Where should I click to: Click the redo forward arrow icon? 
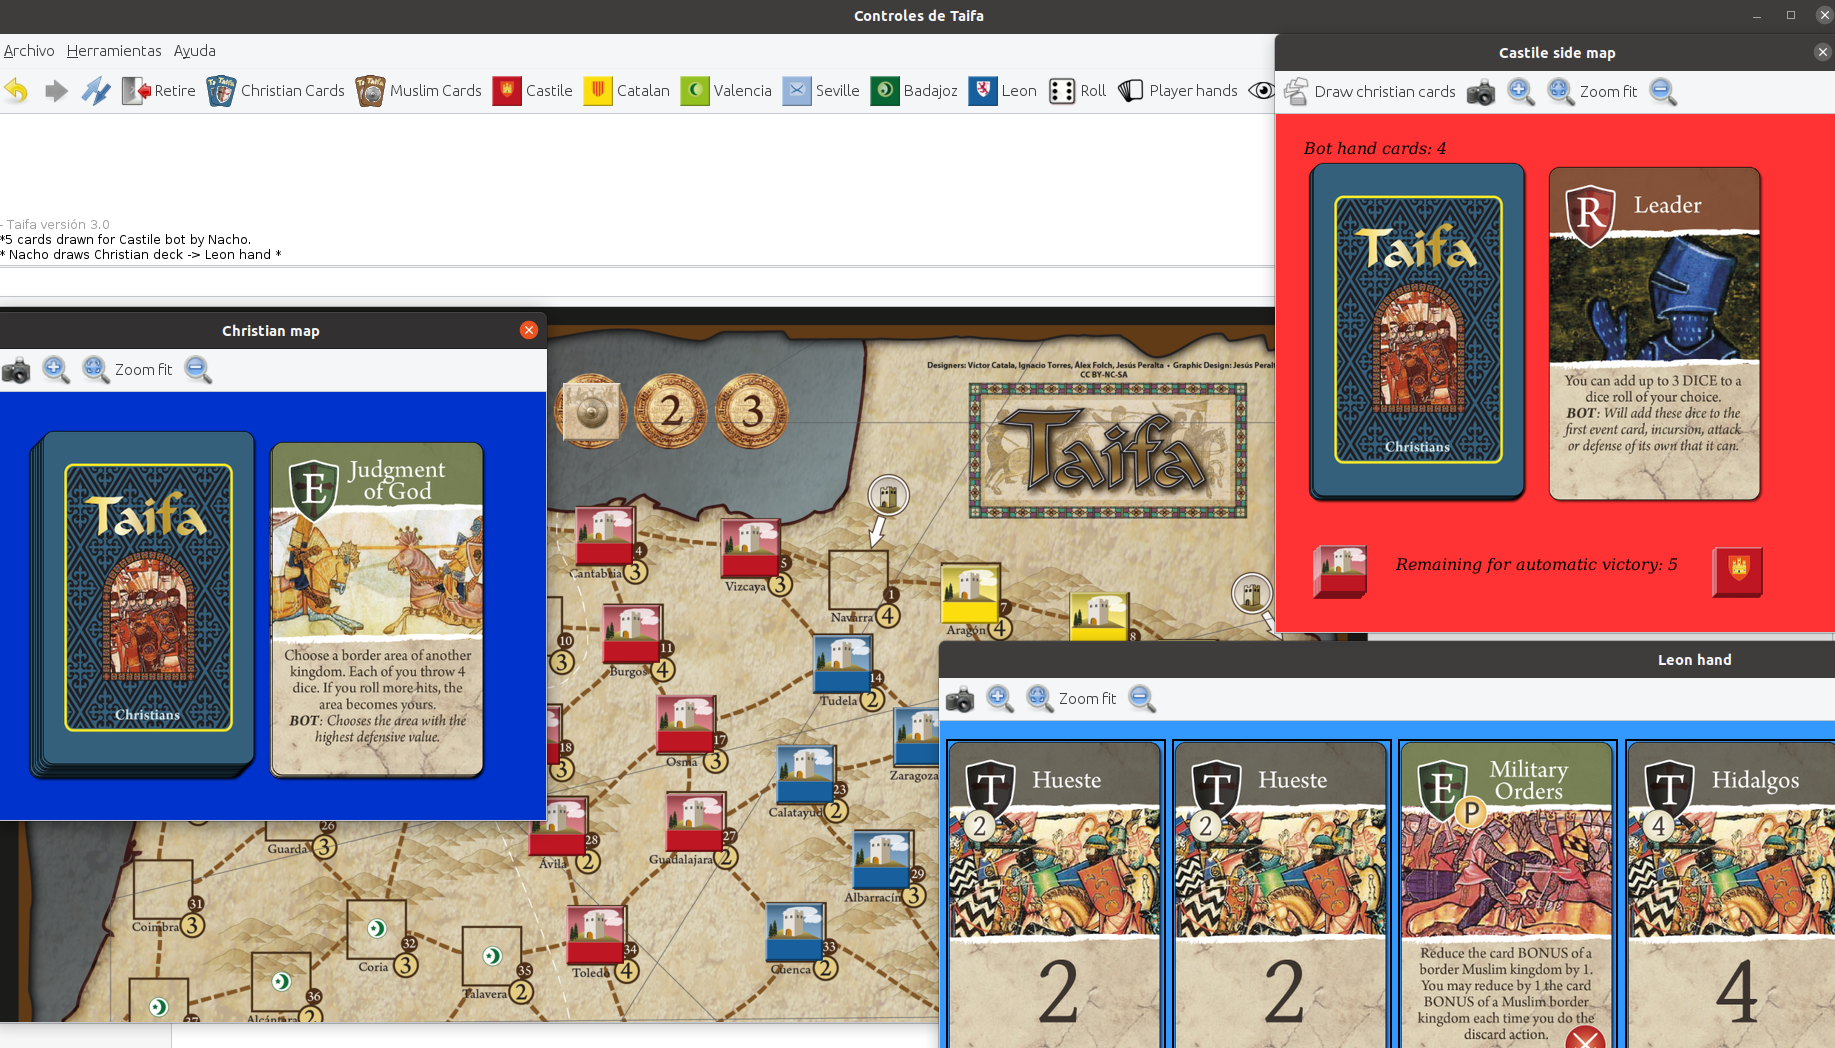click(57, 91)
